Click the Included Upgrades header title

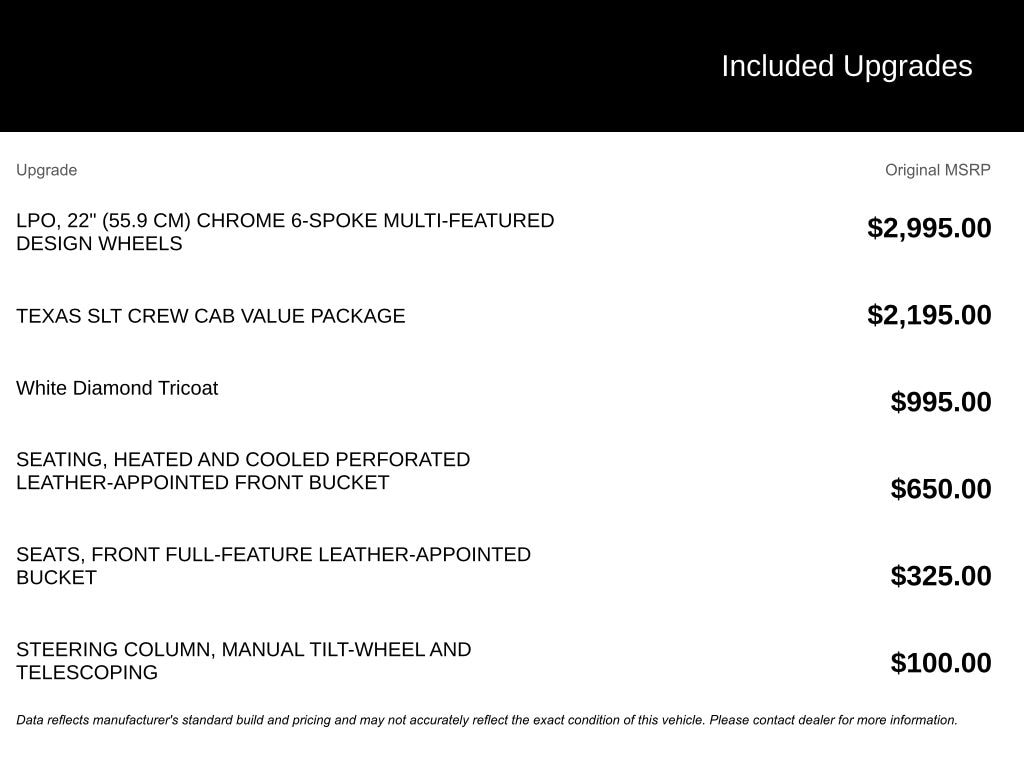pyautogui.click(x=846, y=66)
